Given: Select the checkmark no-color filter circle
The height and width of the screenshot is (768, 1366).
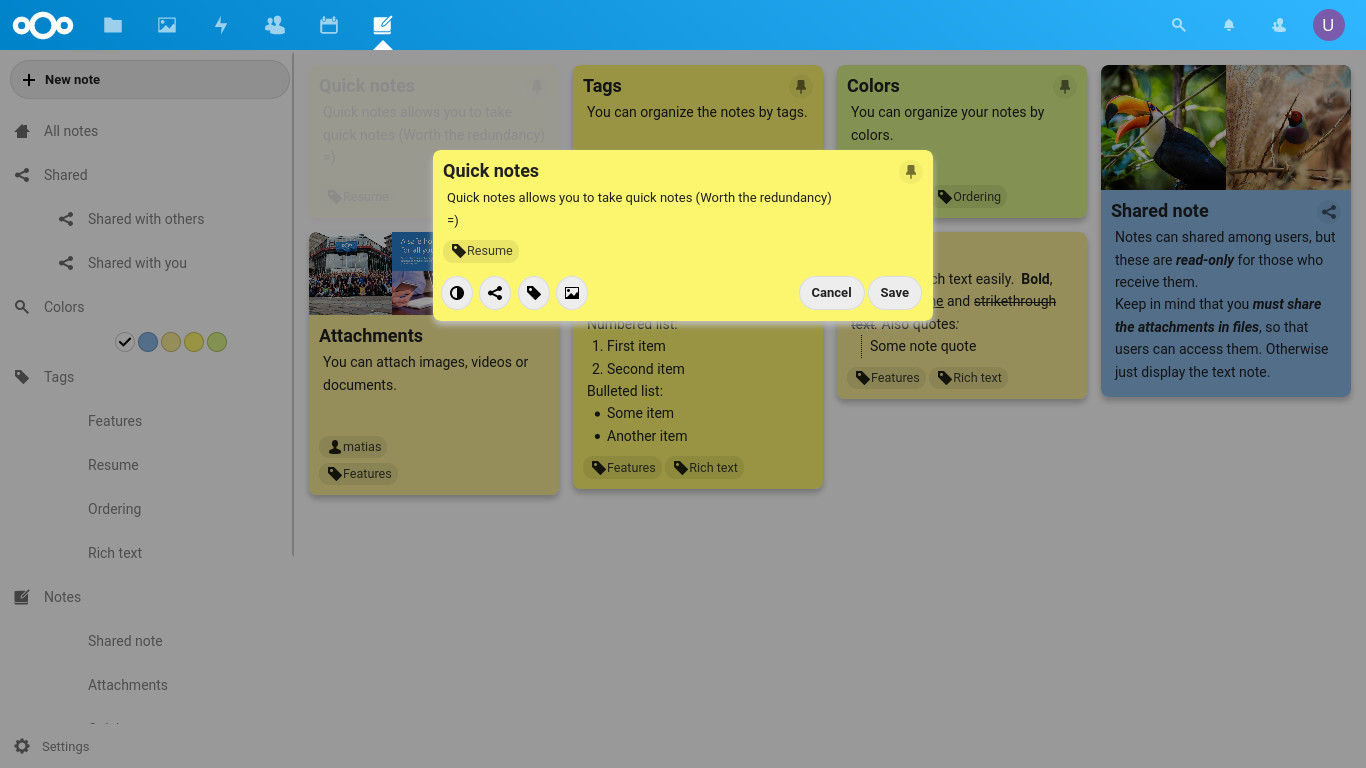Looking at the screenshot, I should point(125,342).
